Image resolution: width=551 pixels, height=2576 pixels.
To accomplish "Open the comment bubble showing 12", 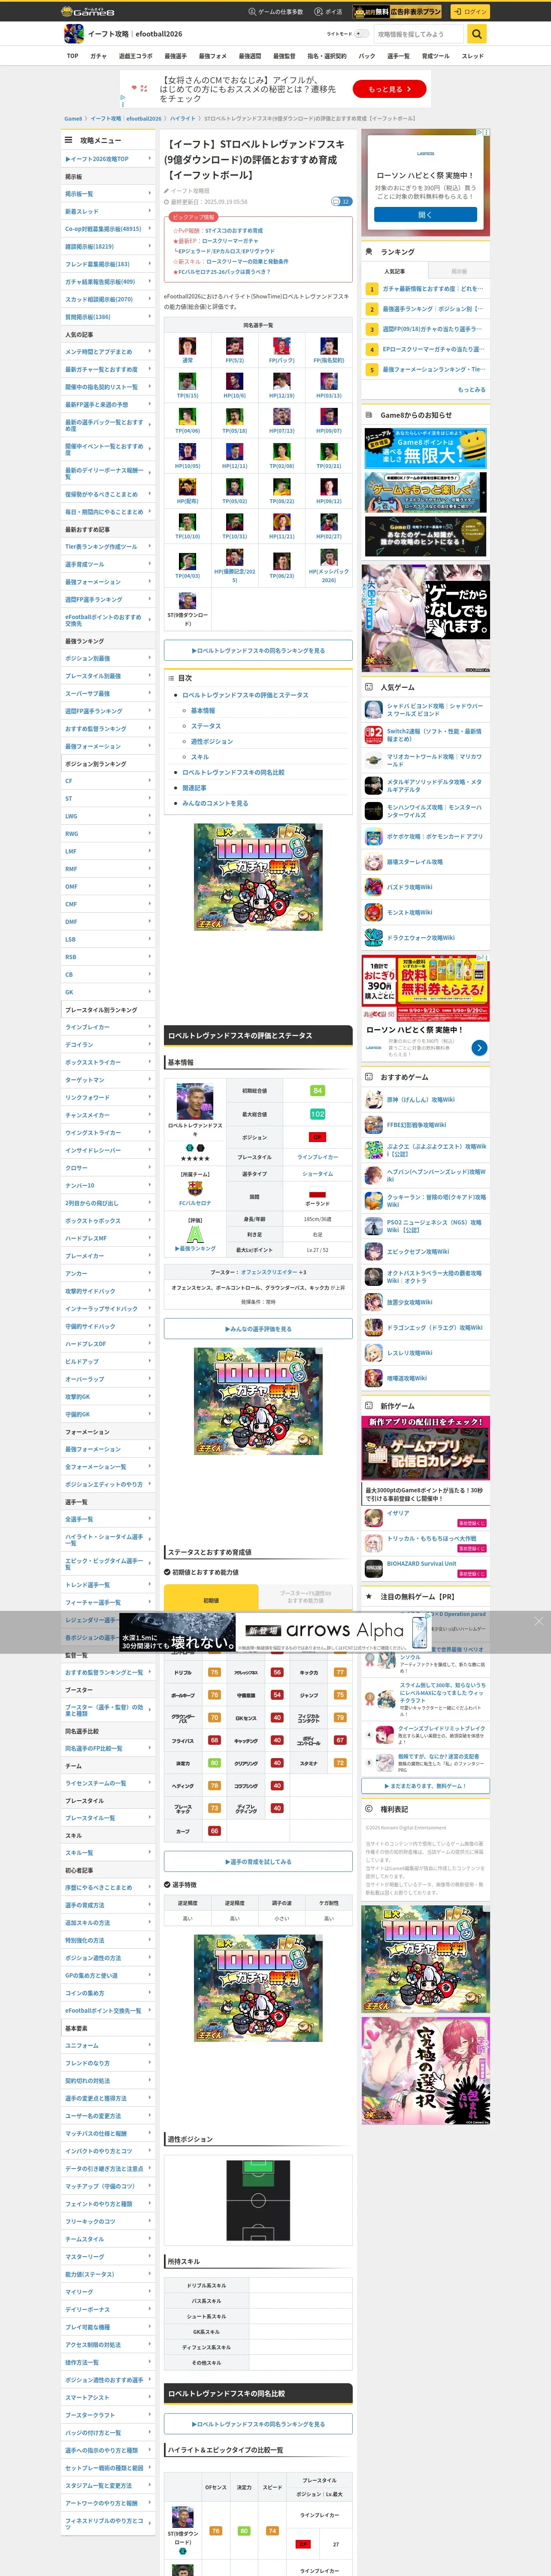I will coord(342,201).
